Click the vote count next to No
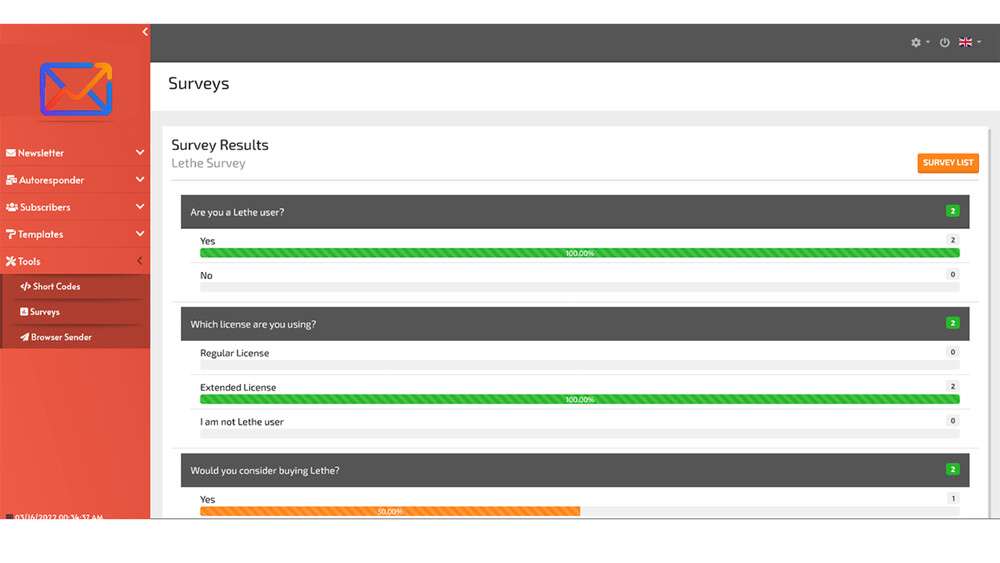The width and height of the screenshot is (1000, 563). [x=953, y=274]
